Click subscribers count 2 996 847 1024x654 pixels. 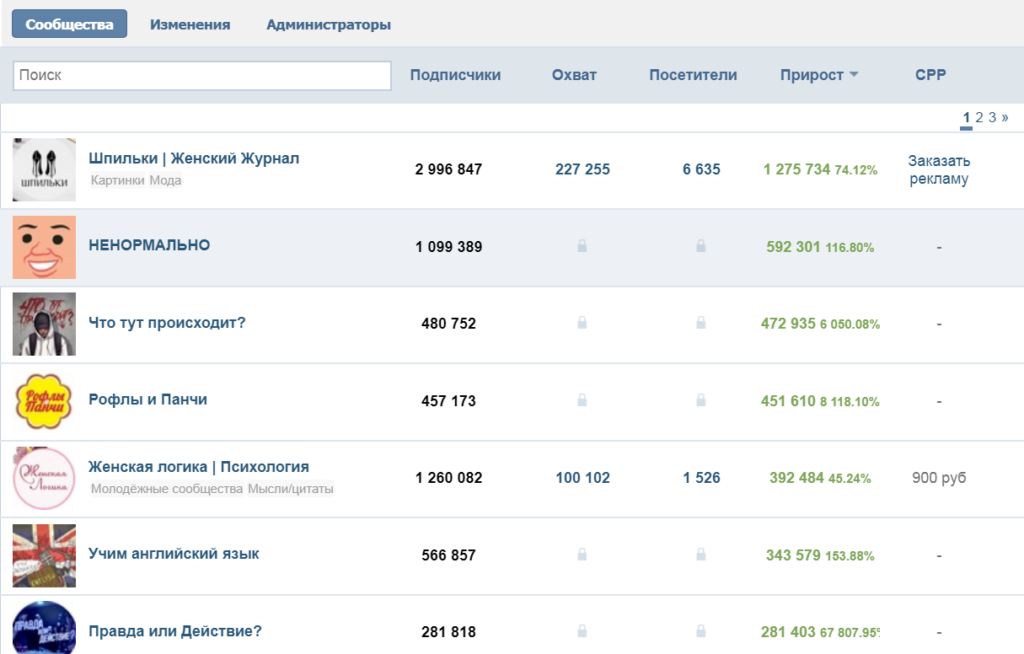[449, 170]
